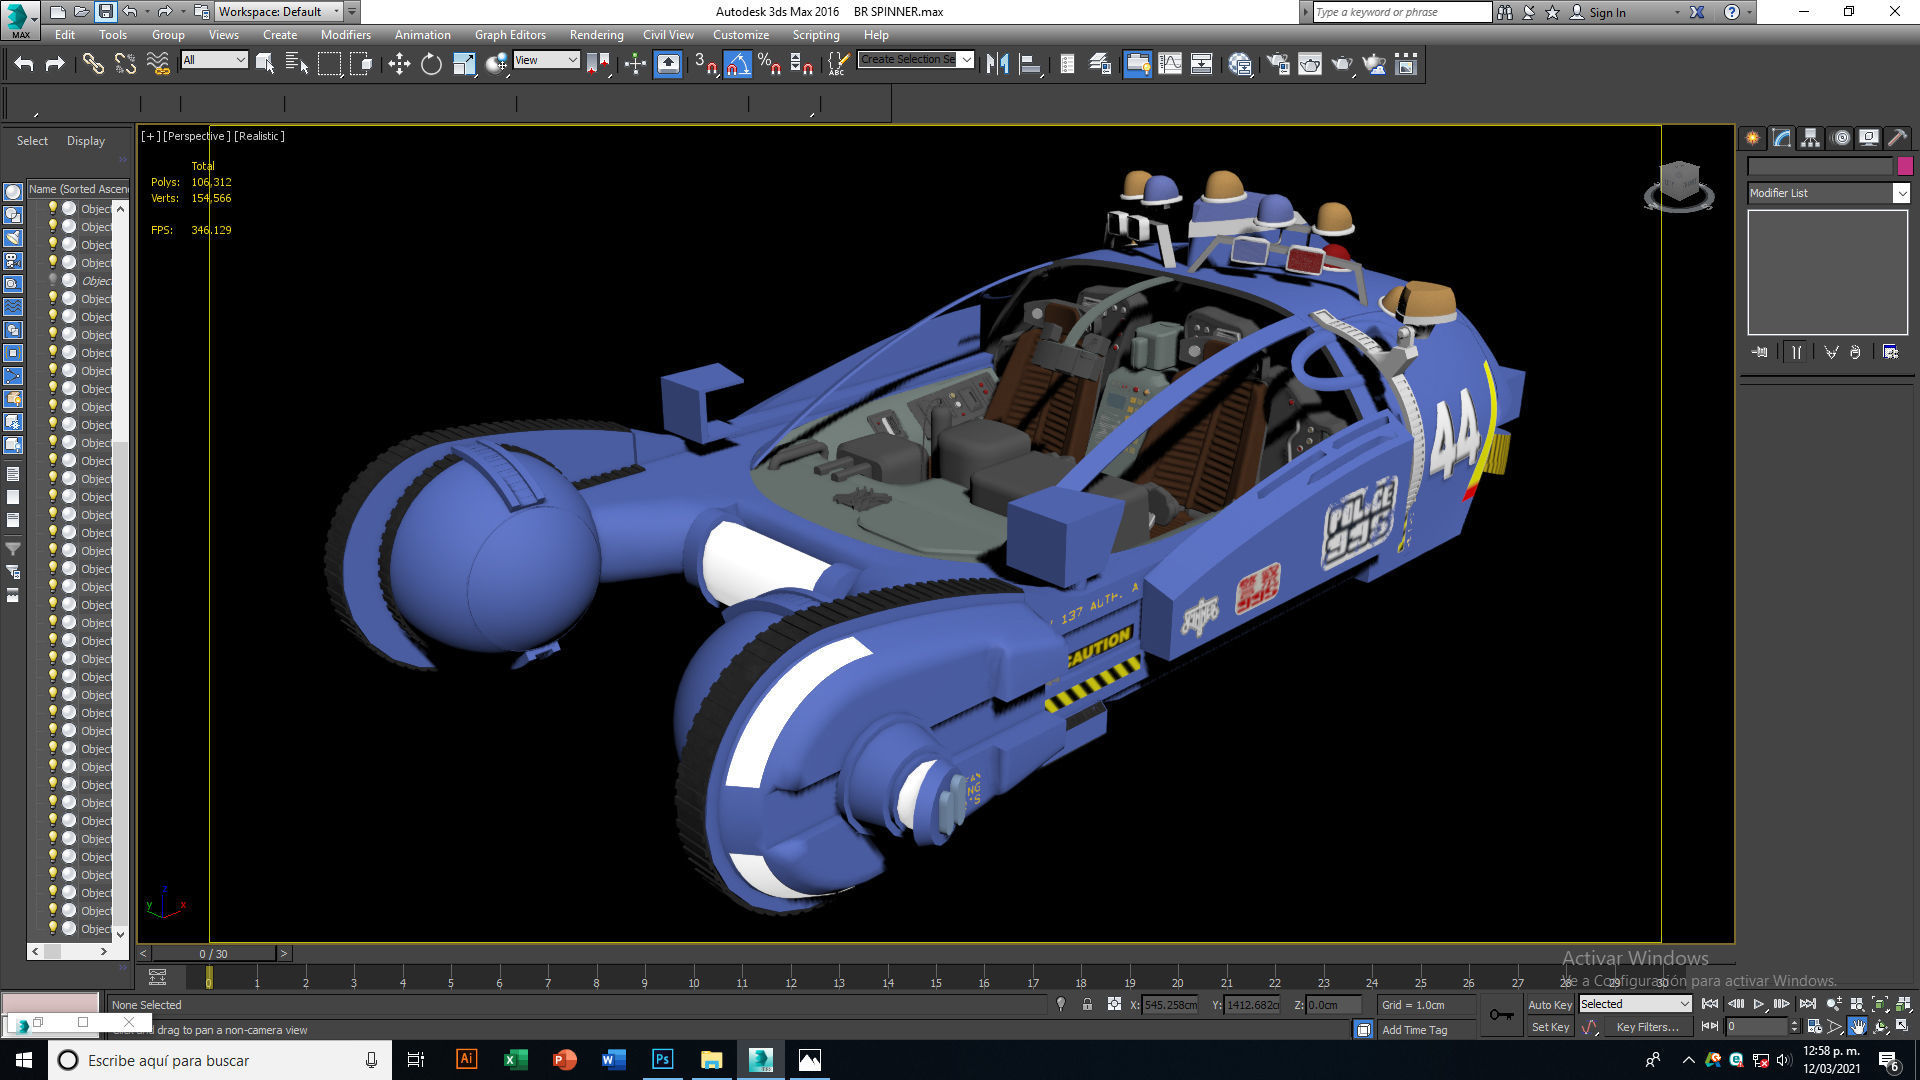Expand the Create Selection Set dropdown
1920x1080 pixels.
tap(966, 60)
